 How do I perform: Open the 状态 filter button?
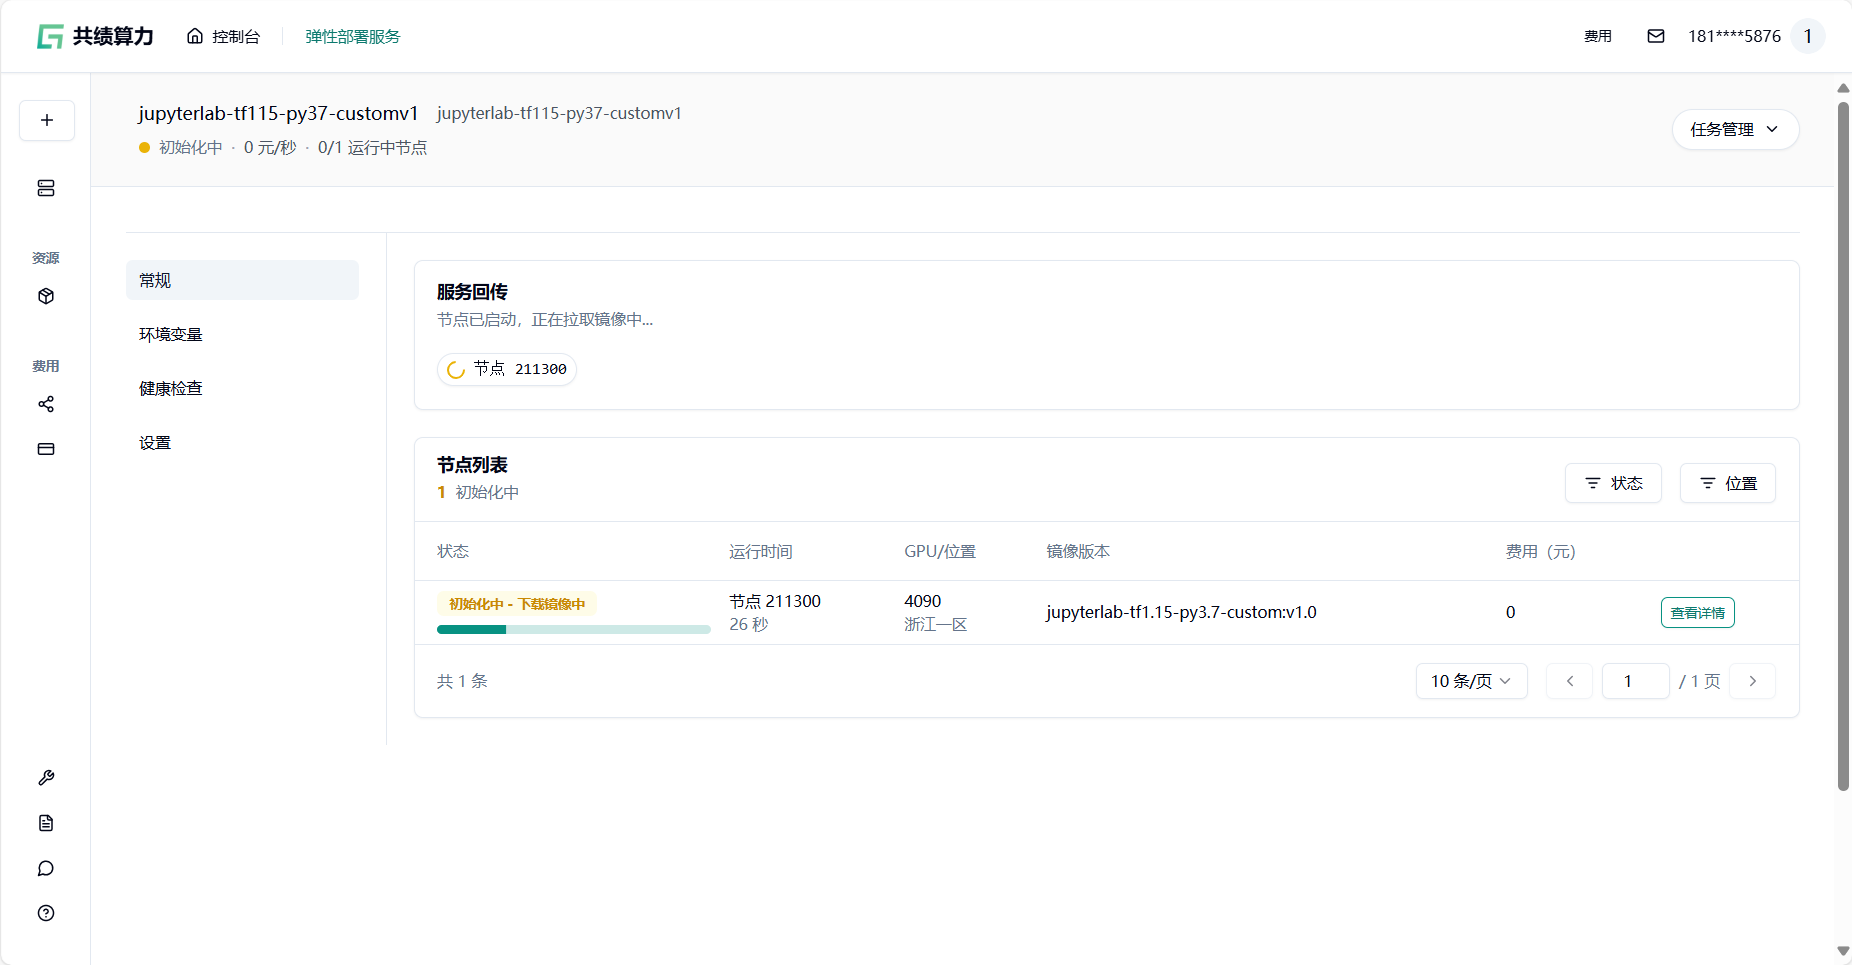1613,483
